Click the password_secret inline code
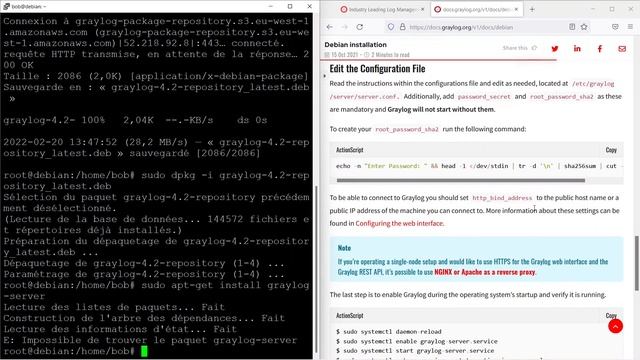 (x=484, y=97)
